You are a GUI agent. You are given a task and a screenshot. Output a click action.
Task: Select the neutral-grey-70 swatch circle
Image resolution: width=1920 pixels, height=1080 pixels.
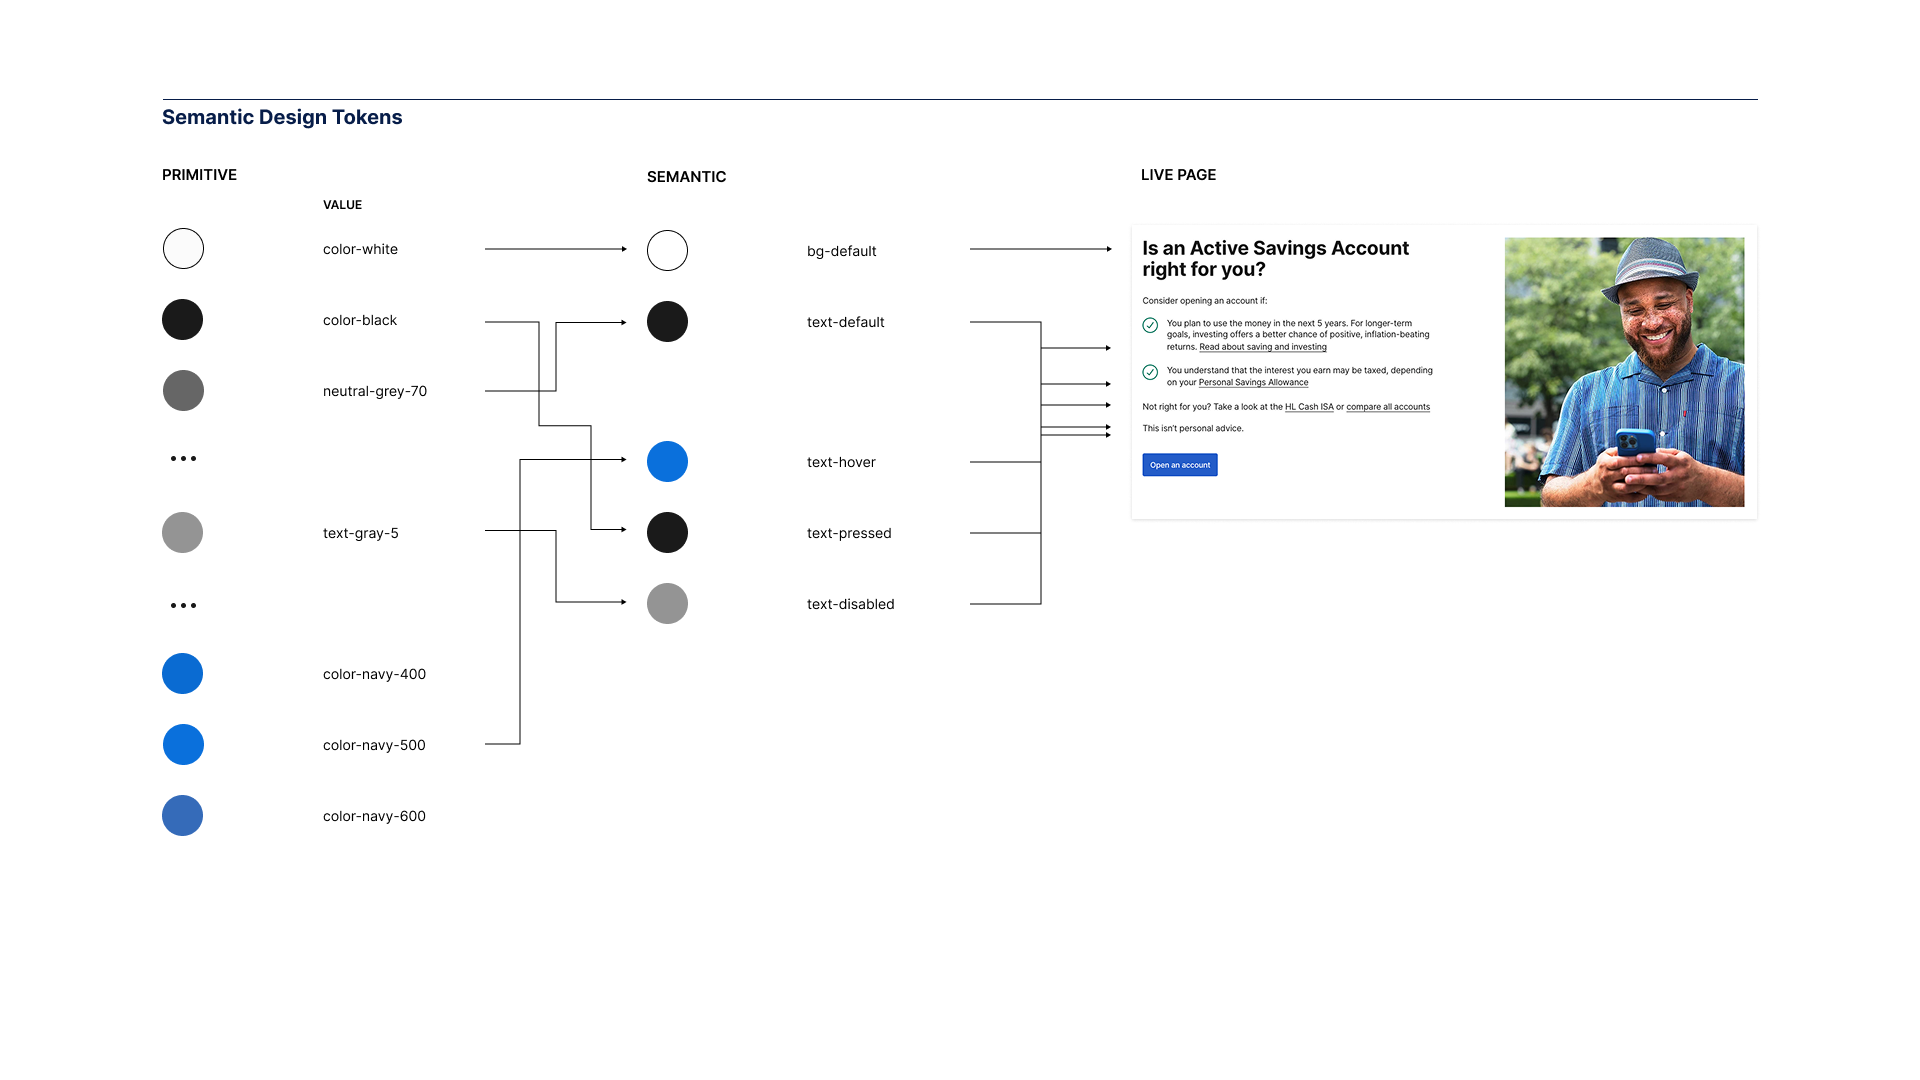tap(182, 390)
